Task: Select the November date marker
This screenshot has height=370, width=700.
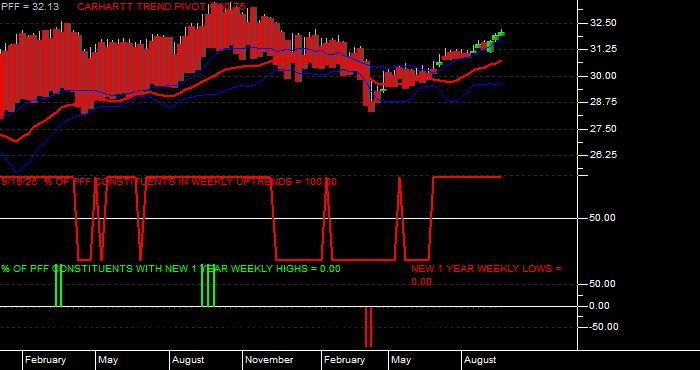Action: [x=269, y=360]
